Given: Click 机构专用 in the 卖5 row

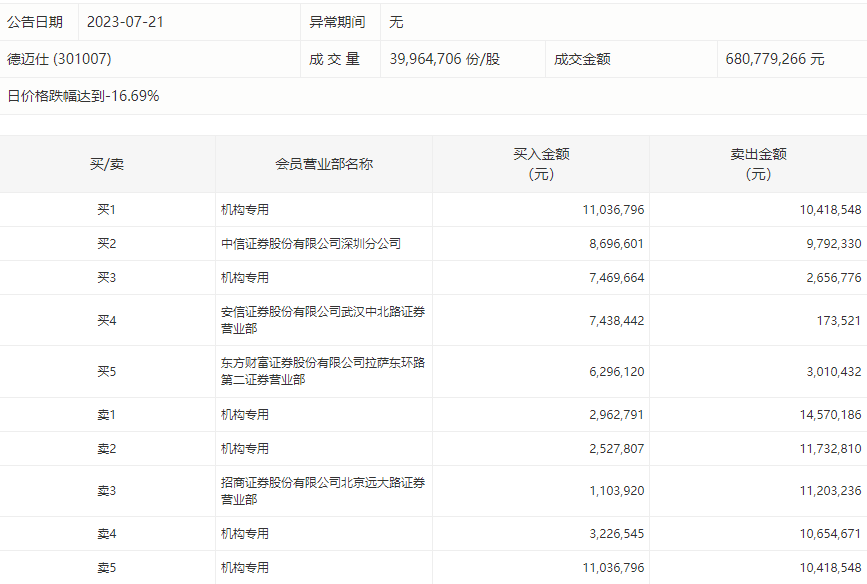Looking at the screenshot, I should click(245, 568).
